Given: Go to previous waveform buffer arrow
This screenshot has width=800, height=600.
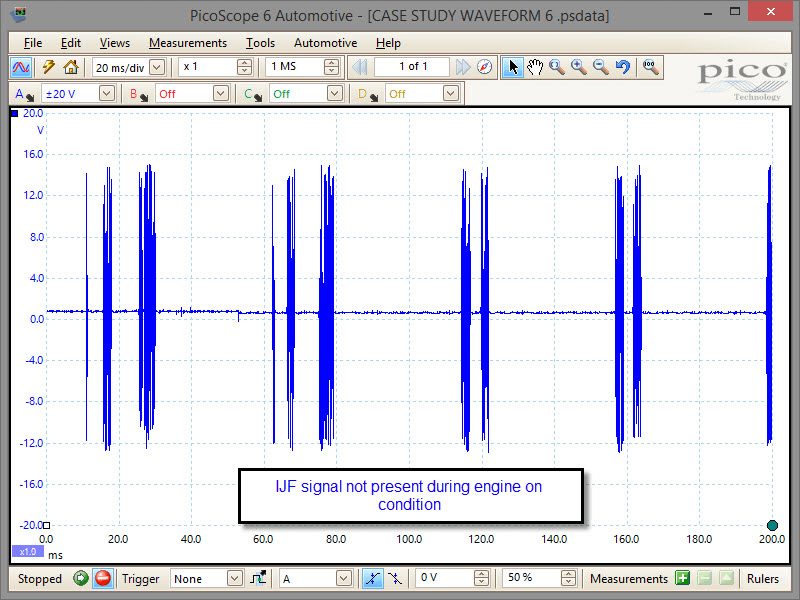Looking at the screenshot, I should pyautogui.click(x=360, y=67).
